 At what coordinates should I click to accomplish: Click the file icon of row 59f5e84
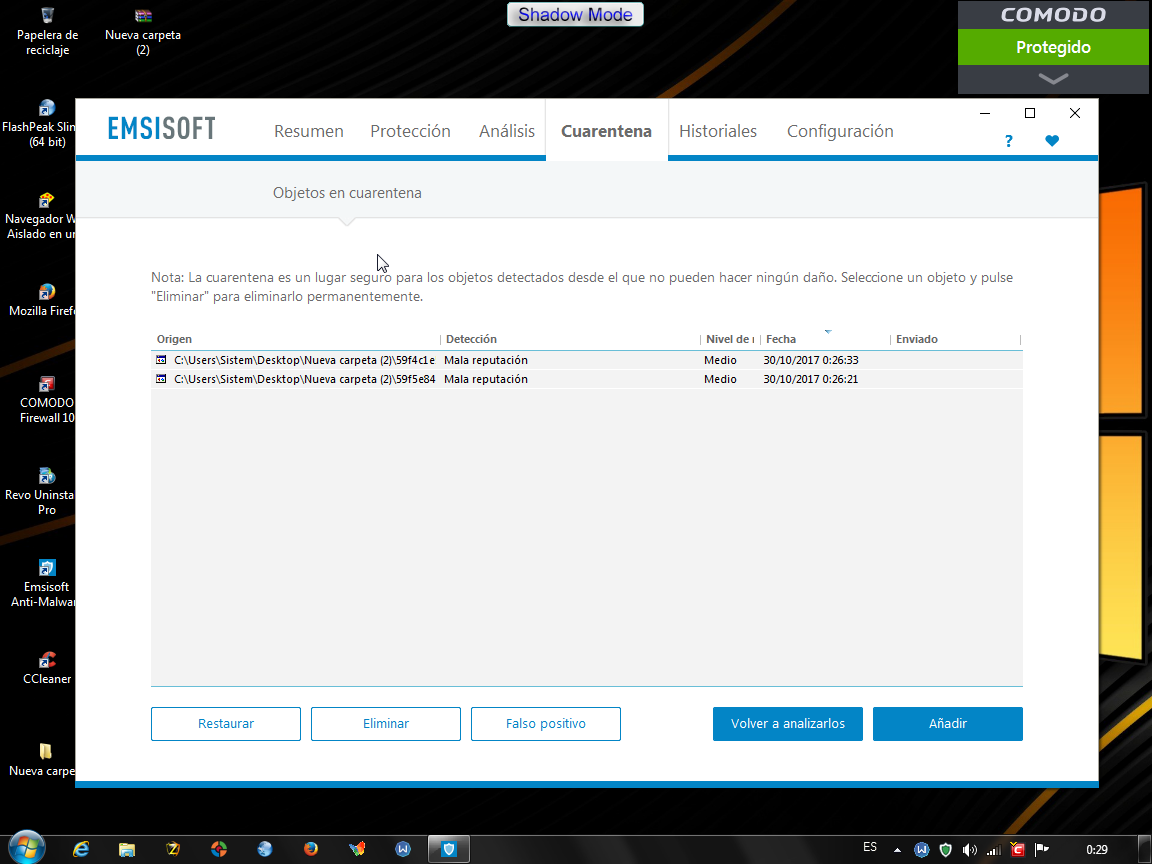tap(161, 379)
